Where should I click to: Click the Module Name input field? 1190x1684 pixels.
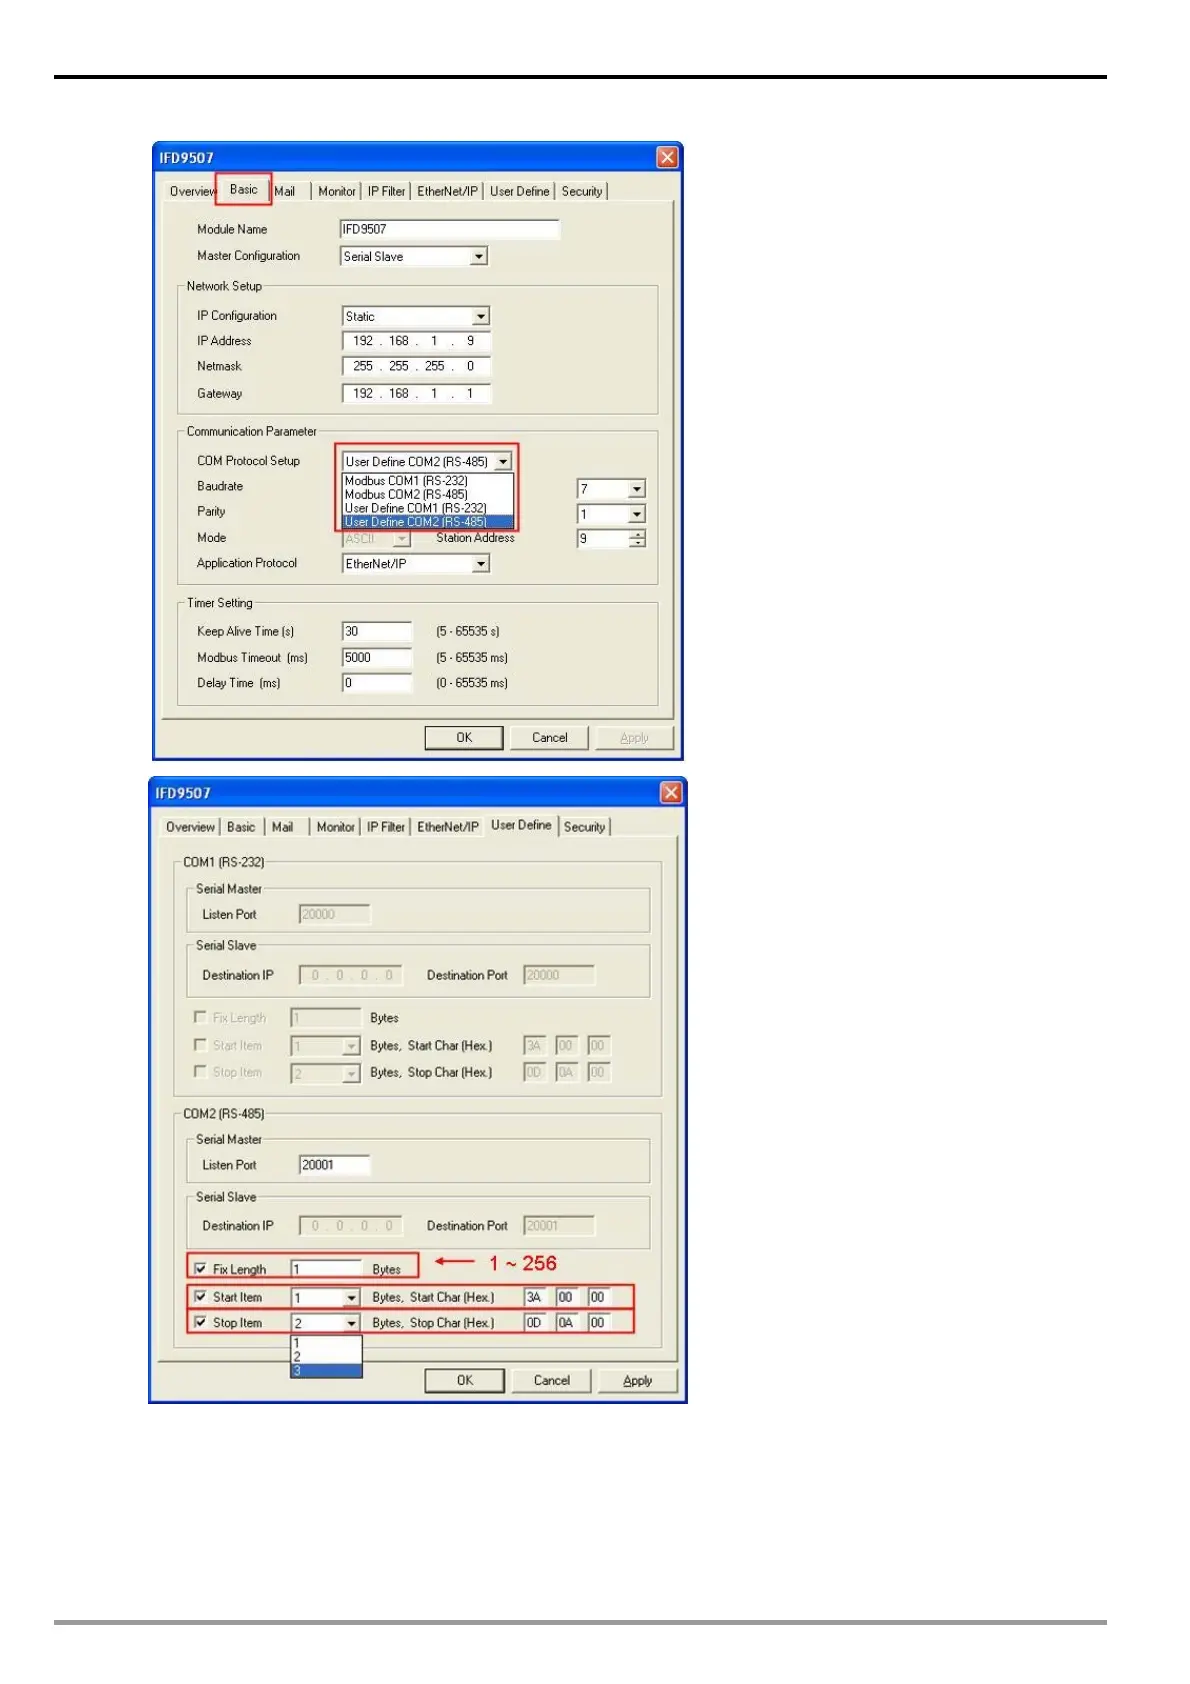click(450, 229)
